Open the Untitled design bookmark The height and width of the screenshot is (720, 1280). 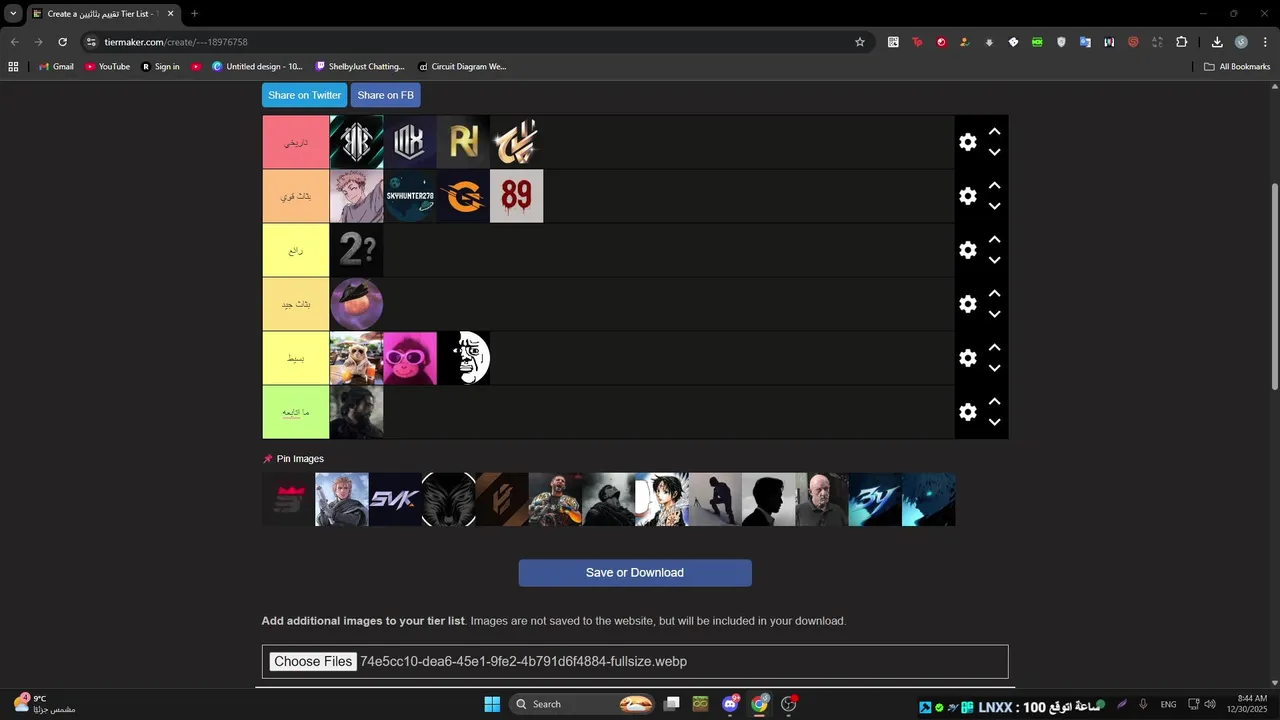click(257, 67)
